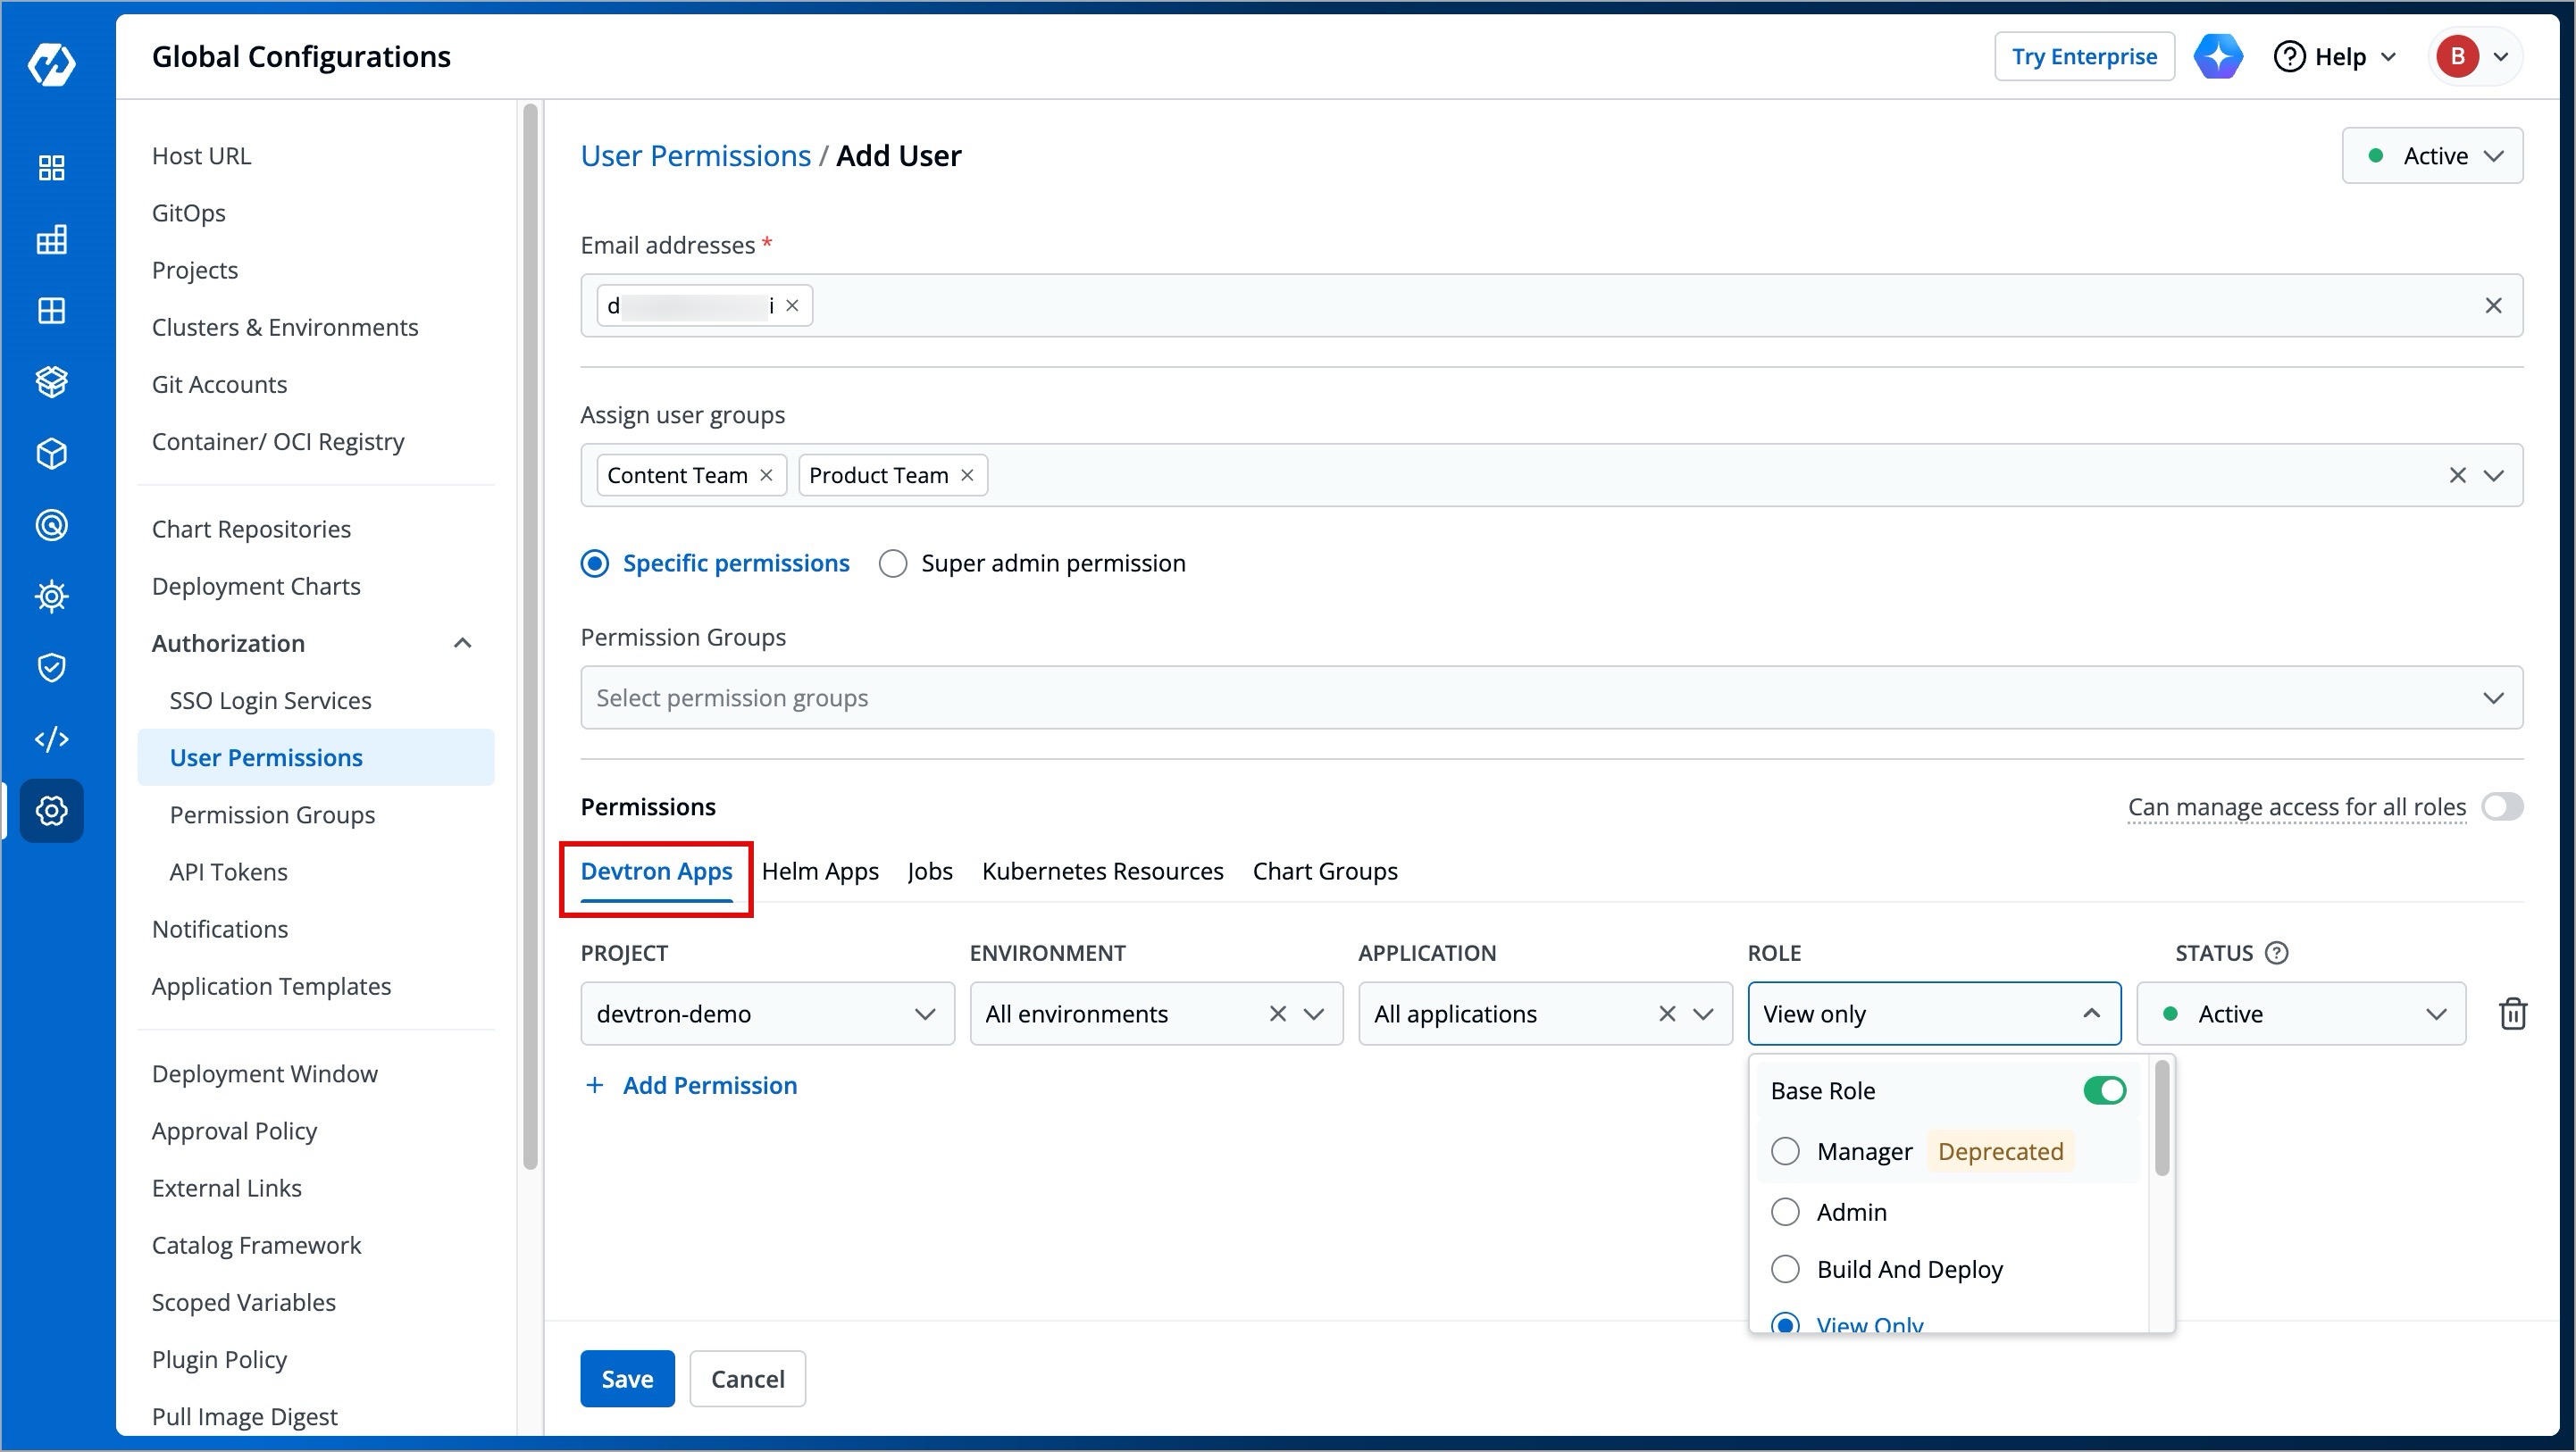Switch to the Helm Apps tab
The width and height of the screenshot is (2576, 1452).
(x=820, y=871)
